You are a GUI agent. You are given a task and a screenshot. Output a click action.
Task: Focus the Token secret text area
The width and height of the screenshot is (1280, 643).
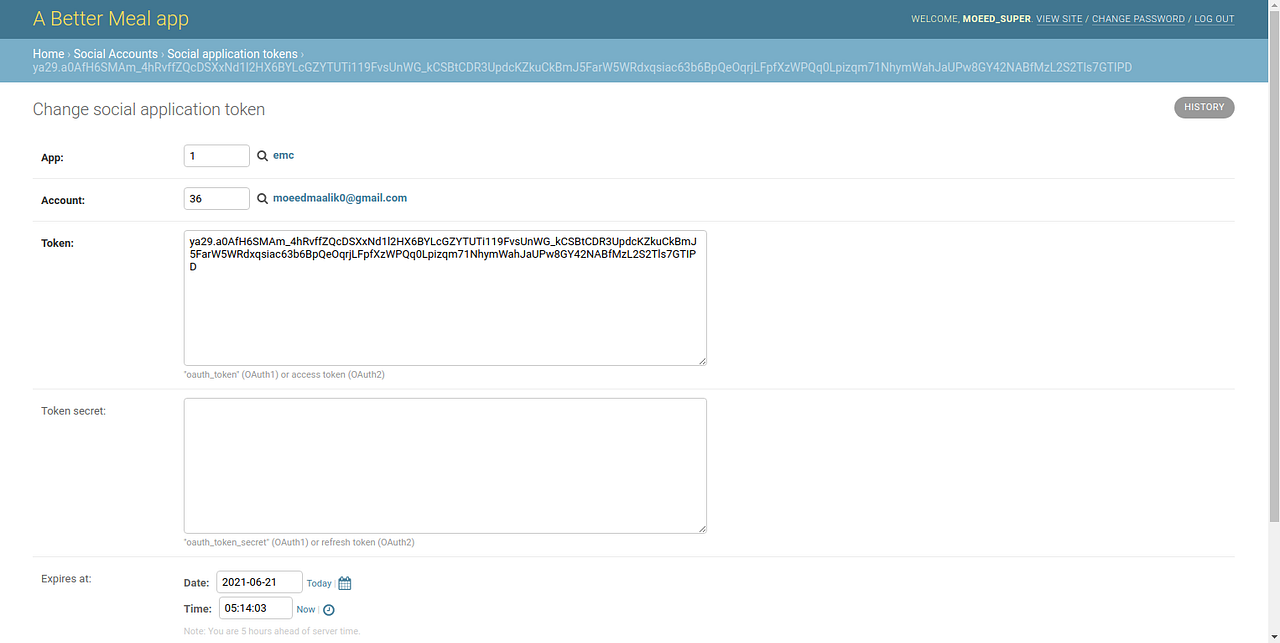[444, 465]
